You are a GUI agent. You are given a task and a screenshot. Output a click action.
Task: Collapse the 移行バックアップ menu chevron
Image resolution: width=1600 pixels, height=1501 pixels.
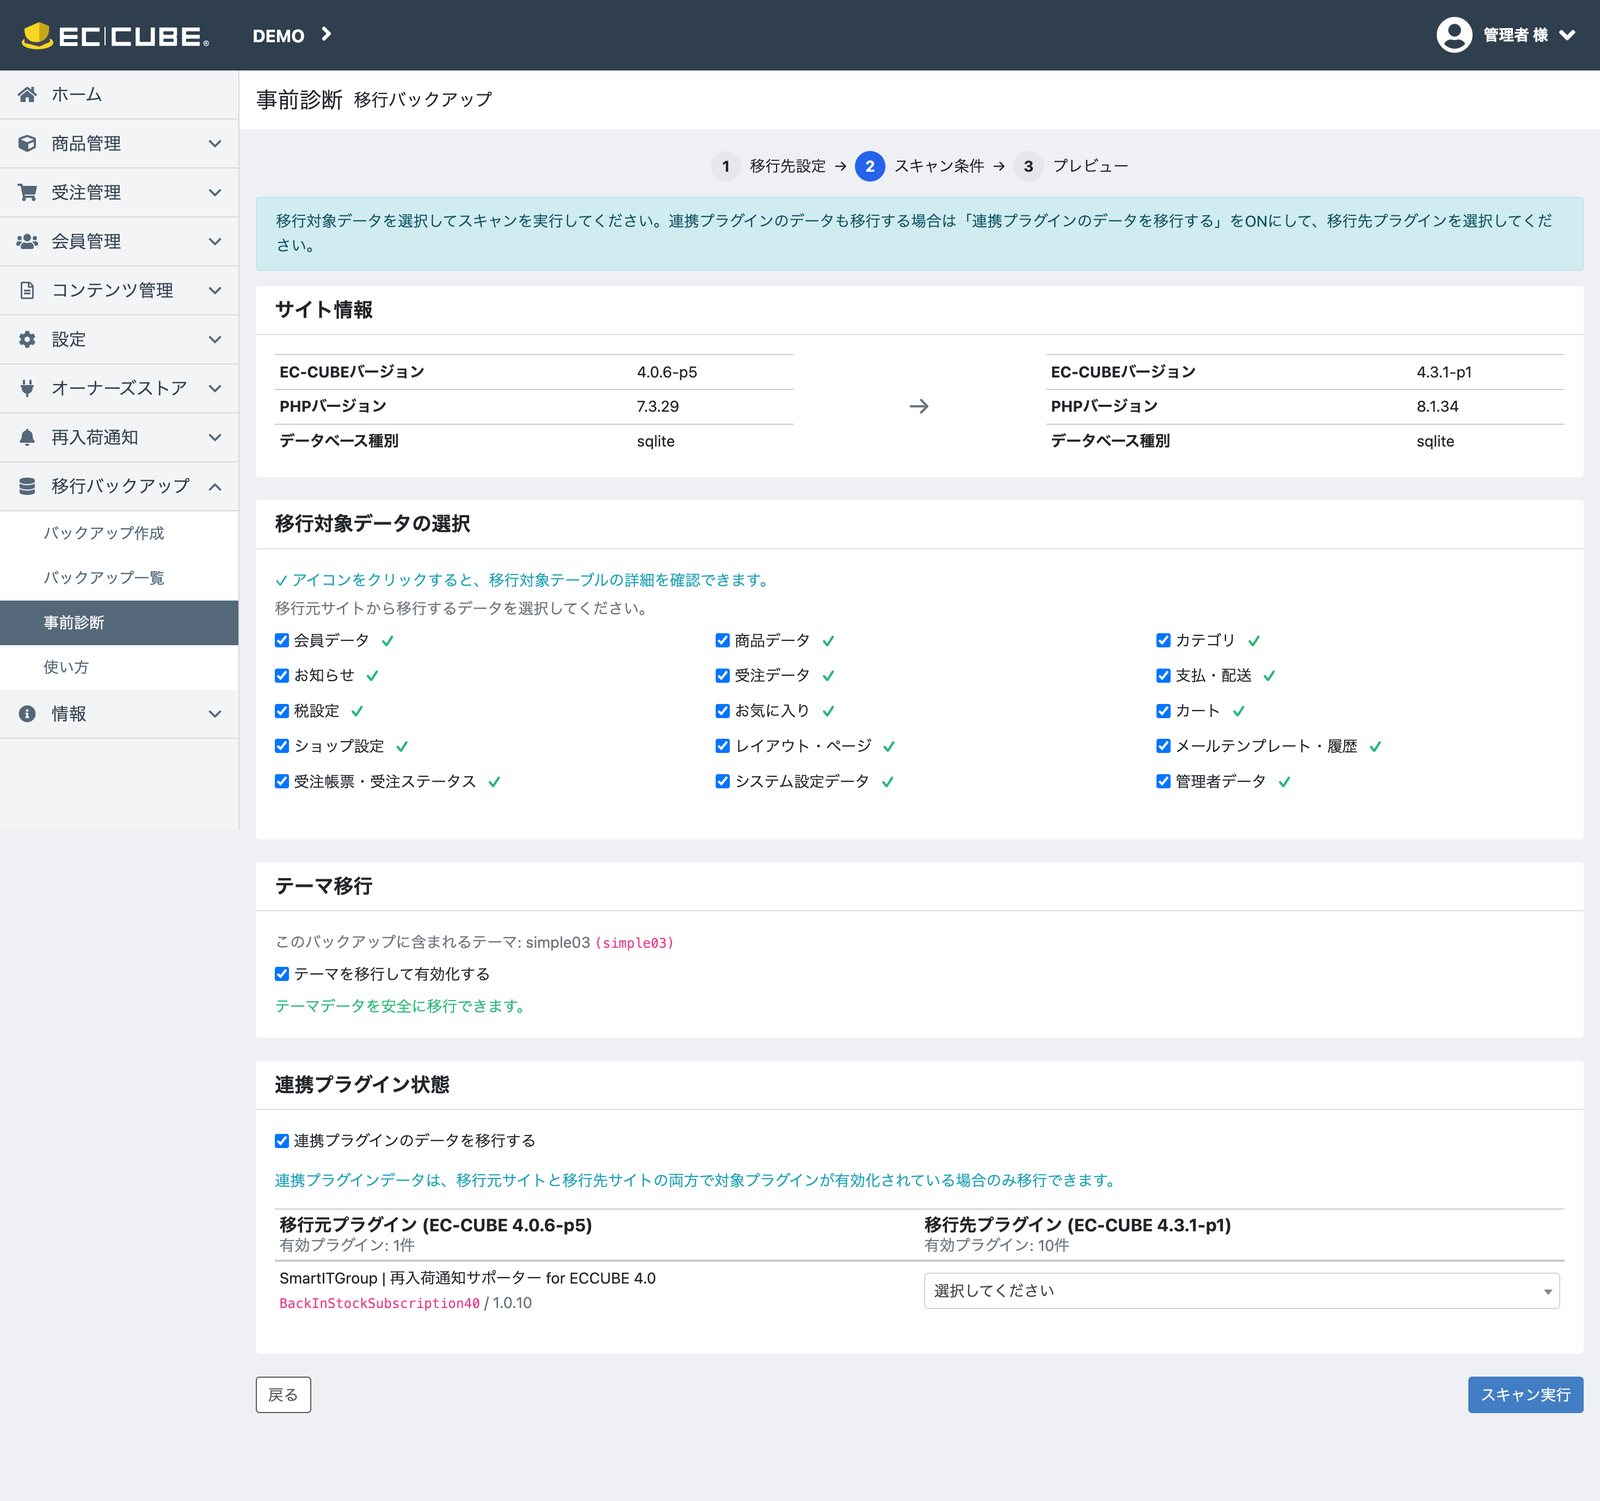coord(215,486)
